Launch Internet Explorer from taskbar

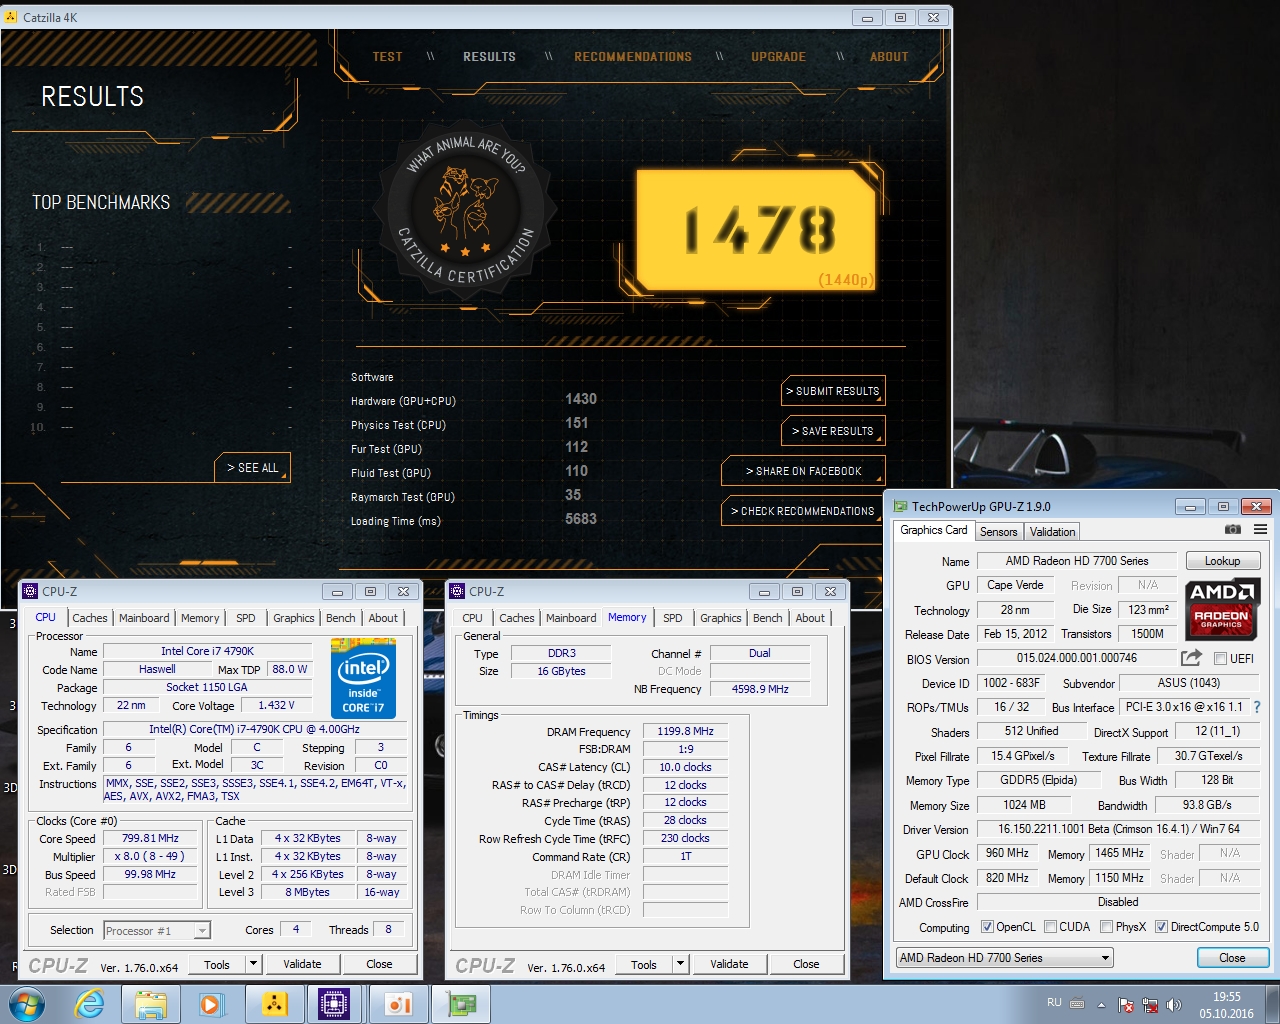tap(90, 1004)
